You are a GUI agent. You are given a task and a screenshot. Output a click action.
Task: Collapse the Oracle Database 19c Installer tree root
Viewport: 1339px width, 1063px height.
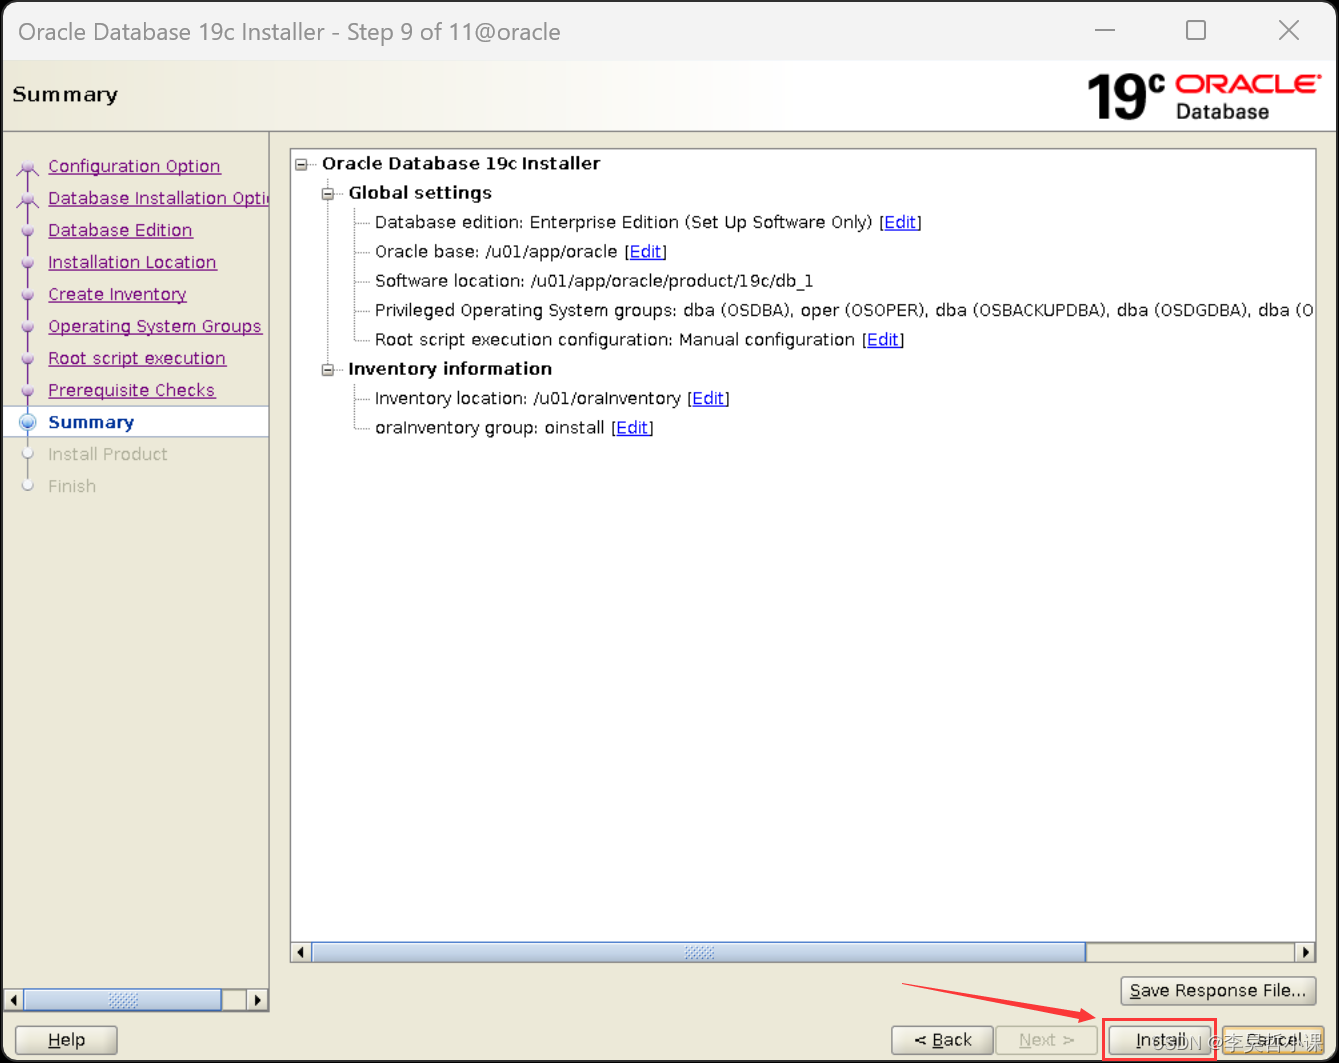pos(301,164)
